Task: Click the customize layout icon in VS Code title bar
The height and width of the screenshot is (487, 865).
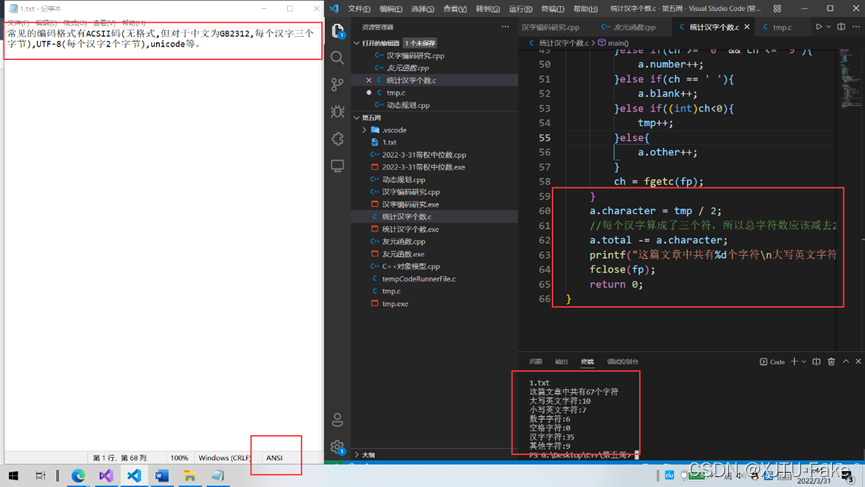Action: (777, 9)
